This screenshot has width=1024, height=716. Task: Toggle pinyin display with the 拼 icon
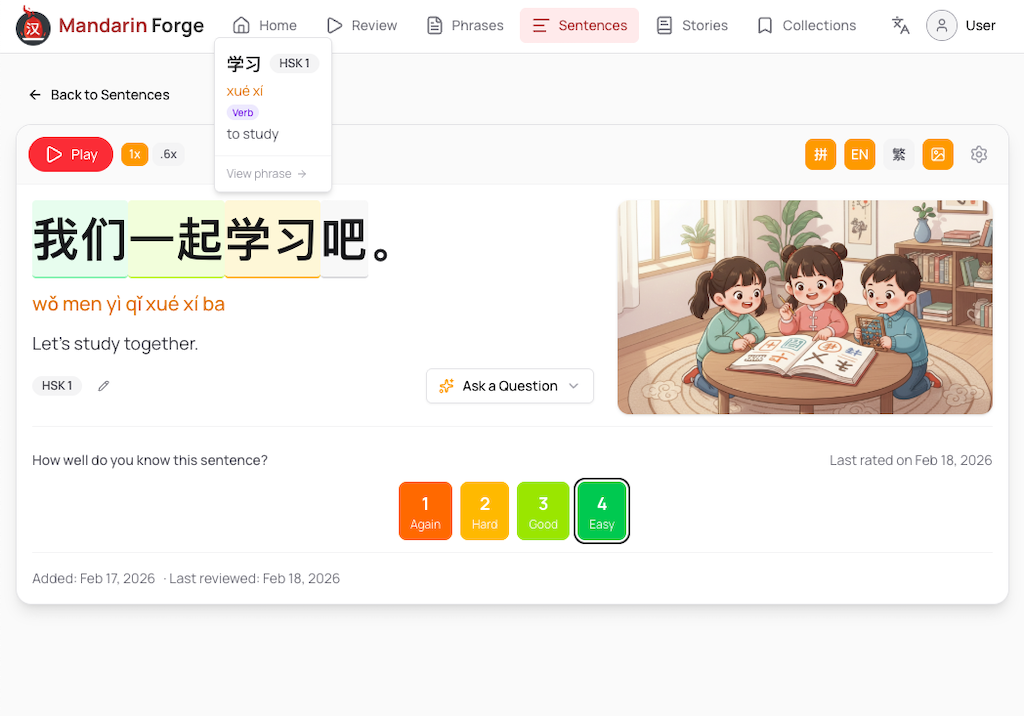tap(820, 154)
